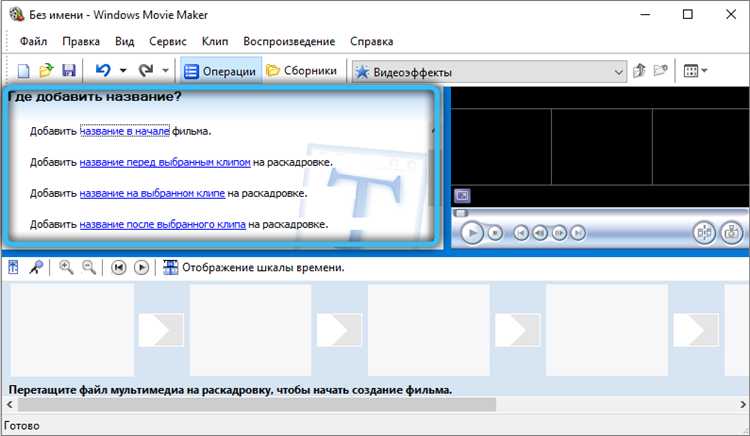Switch the preview monitor to full screen
The width and height of the screenshot is (750, 436).
(x=462, y=195)
